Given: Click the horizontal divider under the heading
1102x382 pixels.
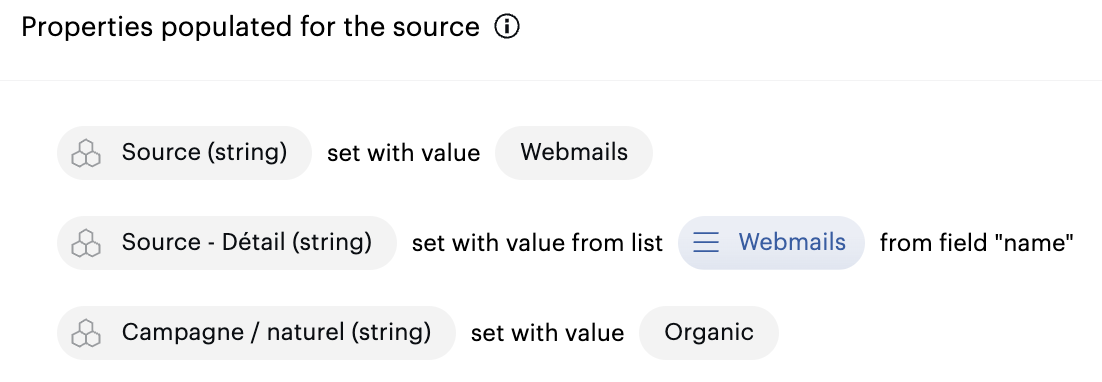Looking at the screenshot, I should 551,81.
